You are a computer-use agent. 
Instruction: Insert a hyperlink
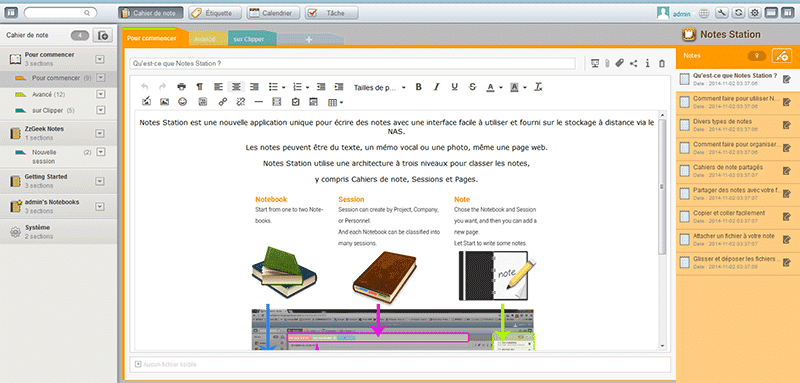pyautogui.click(x=222, y=102)
